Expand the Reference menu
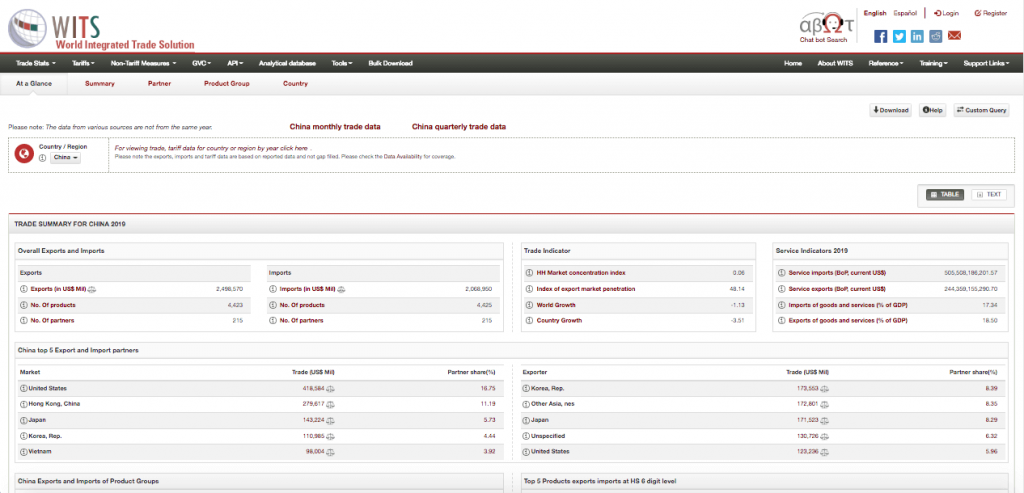Image resolution: width=1024 pixels, height=493 pixels. [886, 63]
